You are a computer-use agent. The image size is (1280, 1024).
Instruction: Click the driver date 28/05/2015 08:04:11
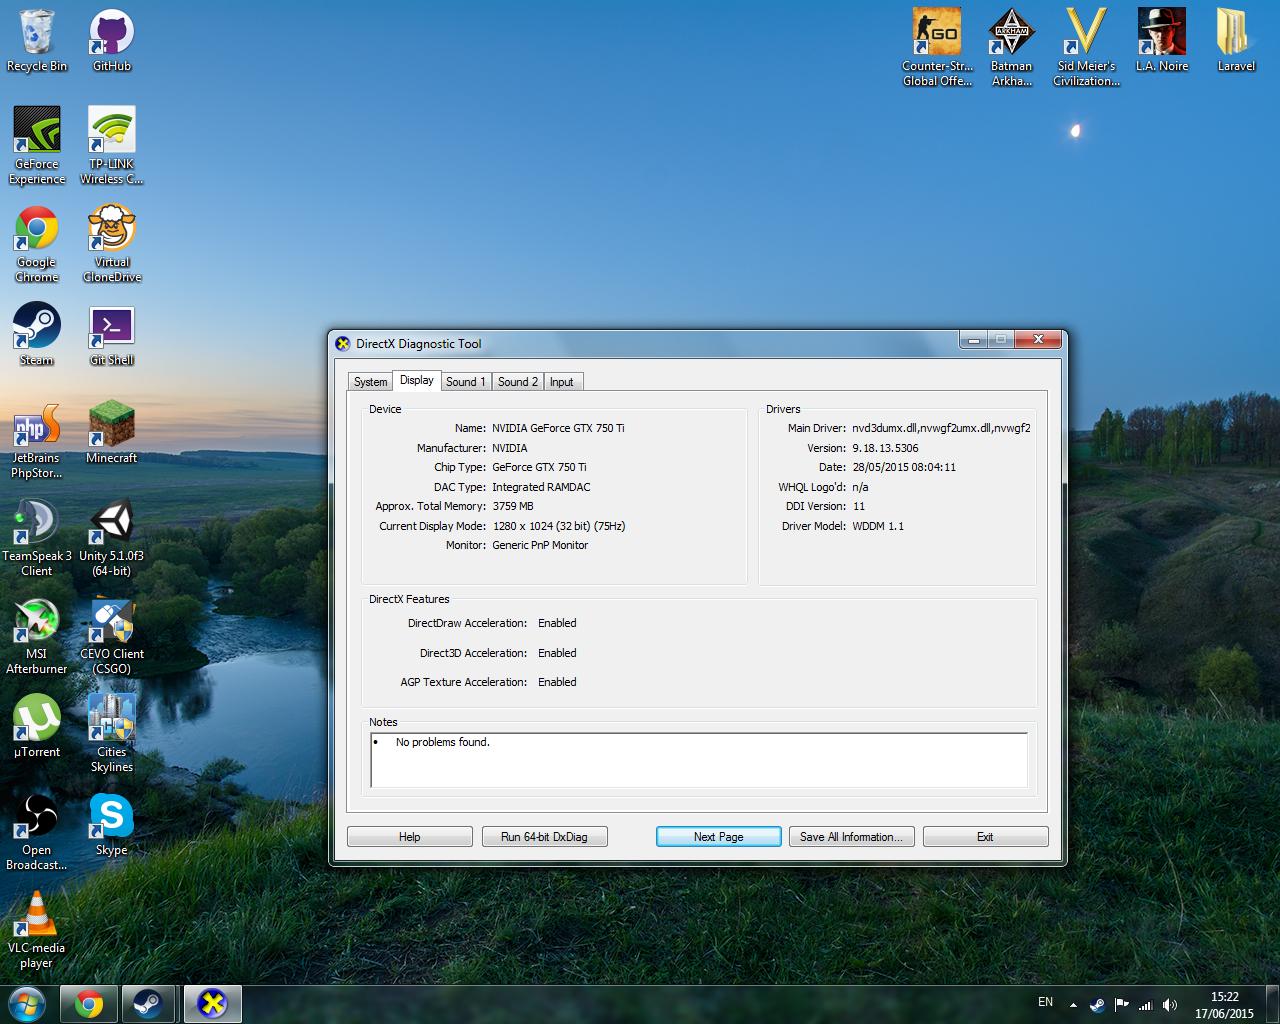click(x=904, y=467)
